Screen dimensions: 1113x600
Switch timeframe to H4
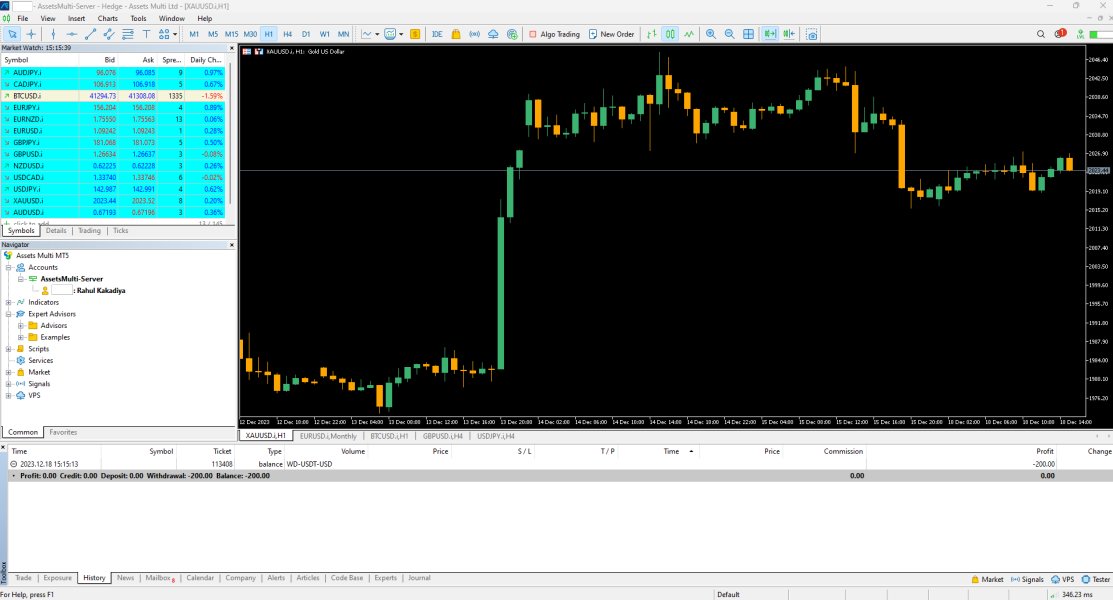coord(287,34)
